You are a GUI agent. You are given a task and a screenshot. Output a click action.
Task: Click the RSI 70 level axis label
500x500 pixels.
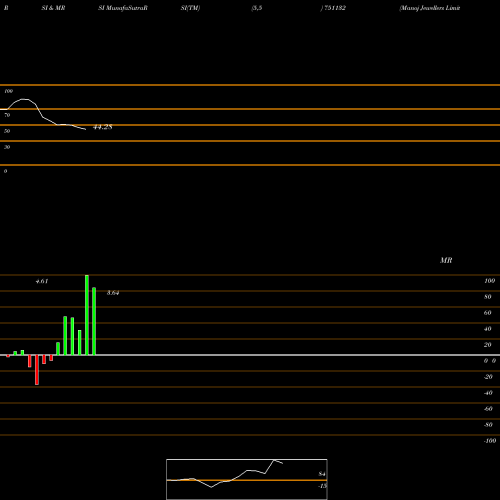7,115
